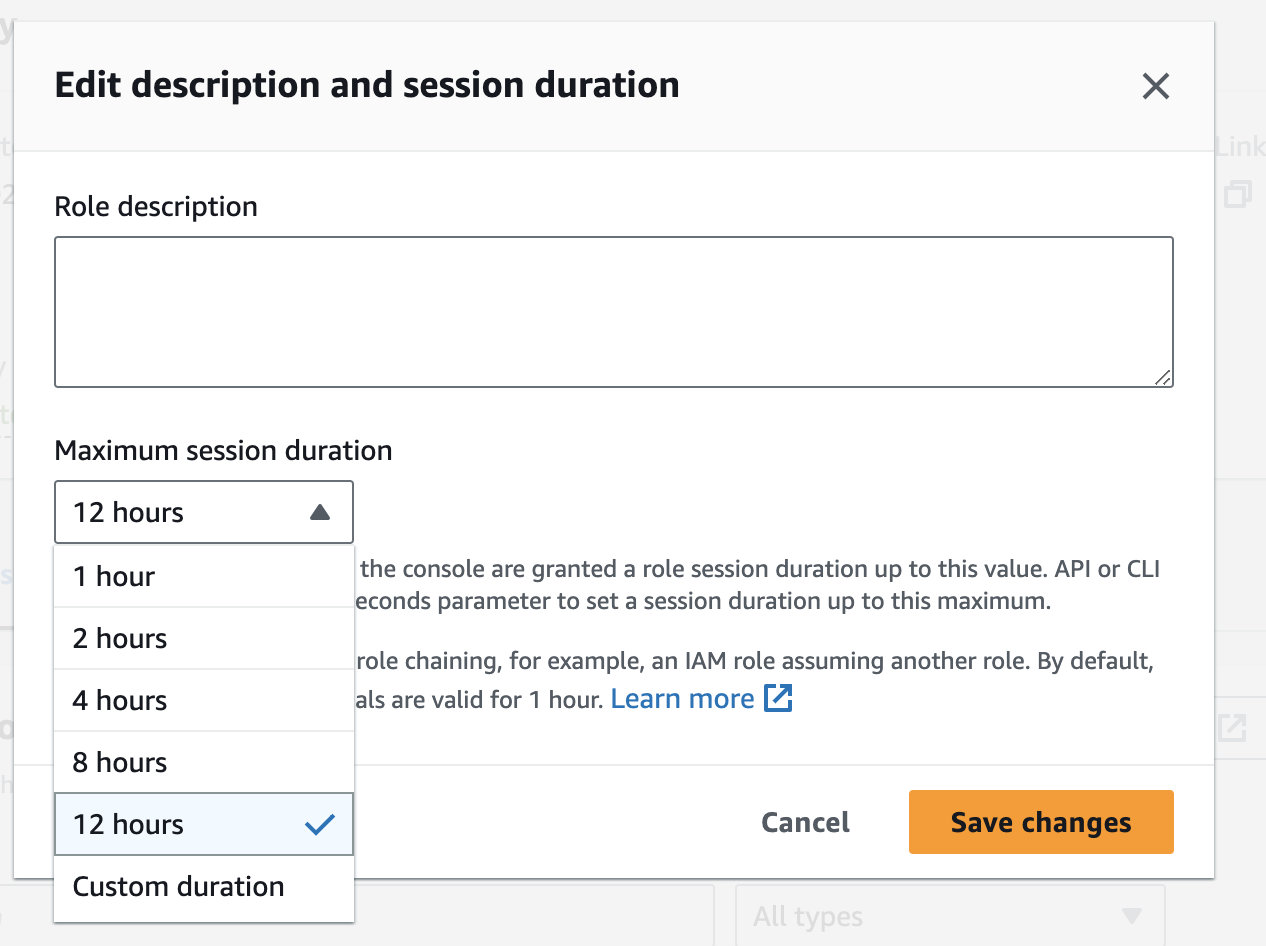Image resolution: width=1266 pixels, height=946 pixels.
Task: Save changes to the role
Action: [1040, 822]
